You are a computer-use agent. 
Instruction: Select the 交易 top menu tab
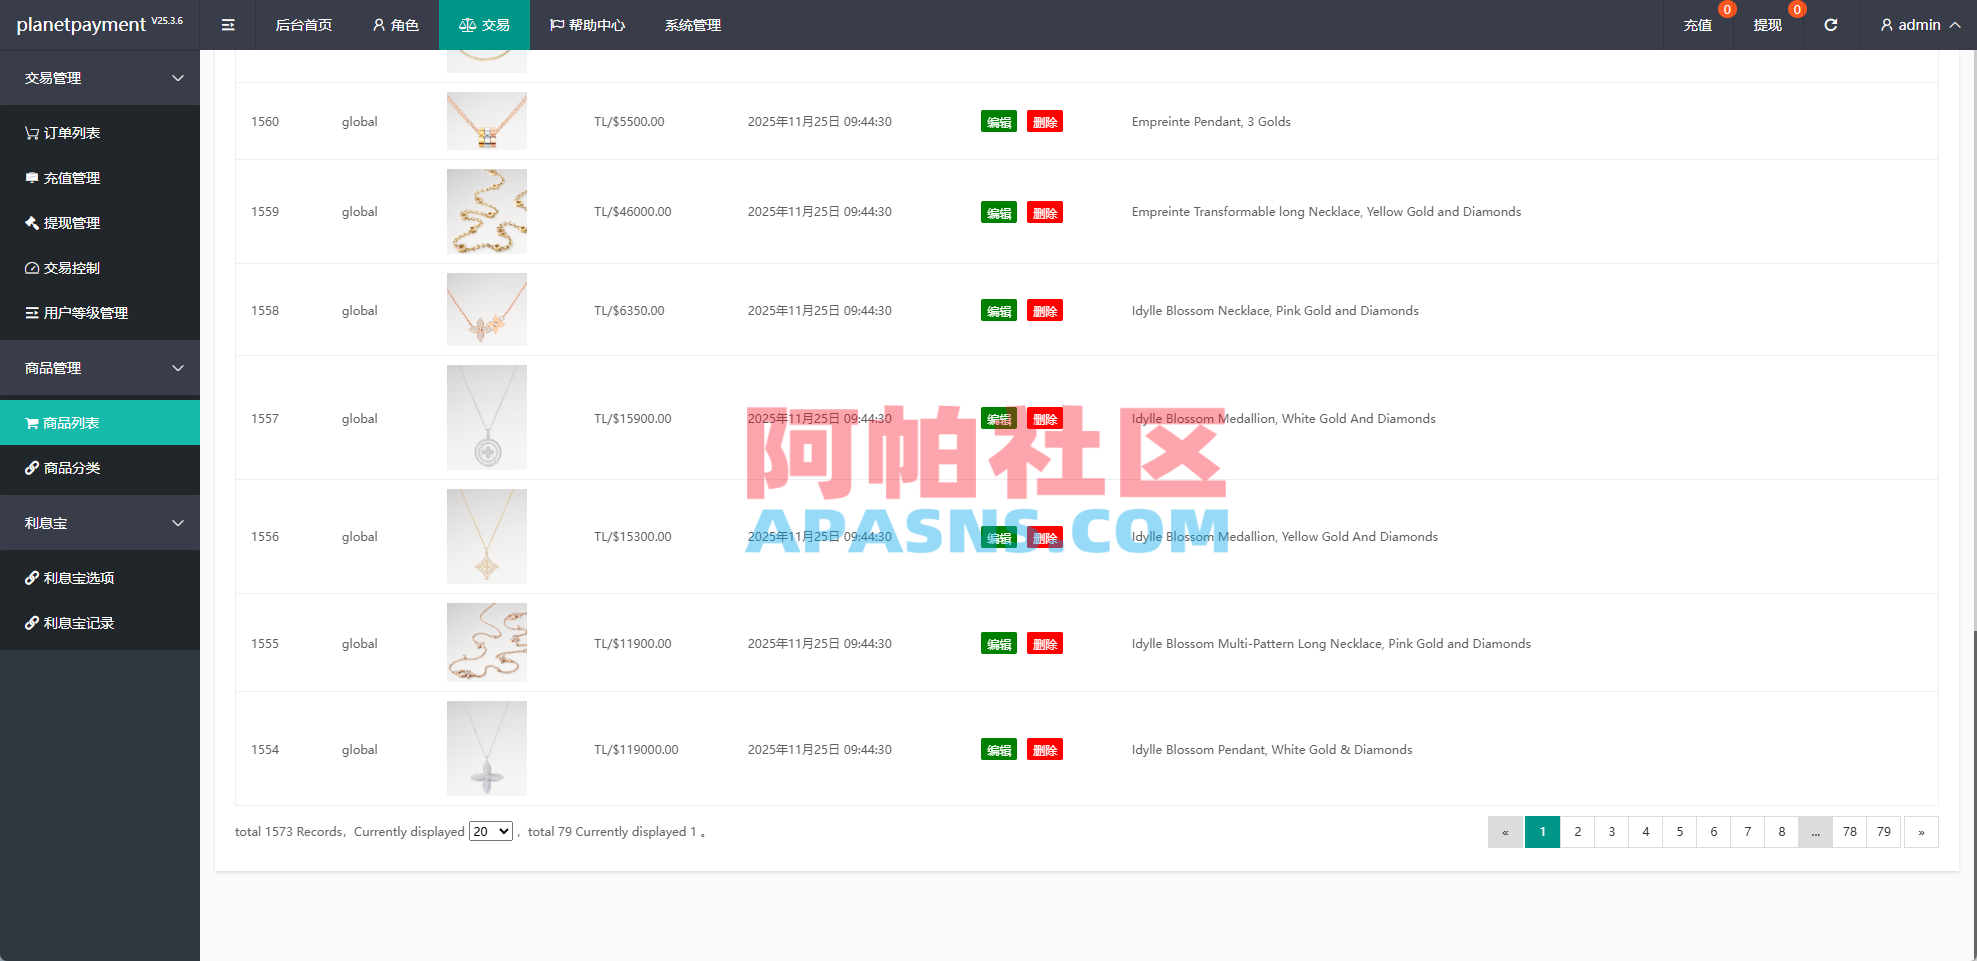[x=484, y=25]
